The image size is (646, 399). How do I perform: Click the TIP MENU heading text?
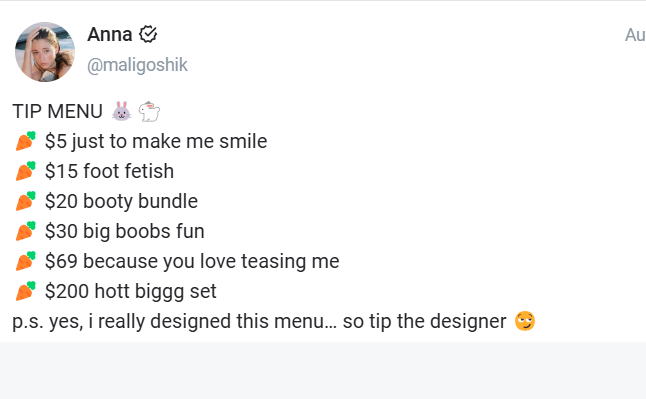point(58,111)
